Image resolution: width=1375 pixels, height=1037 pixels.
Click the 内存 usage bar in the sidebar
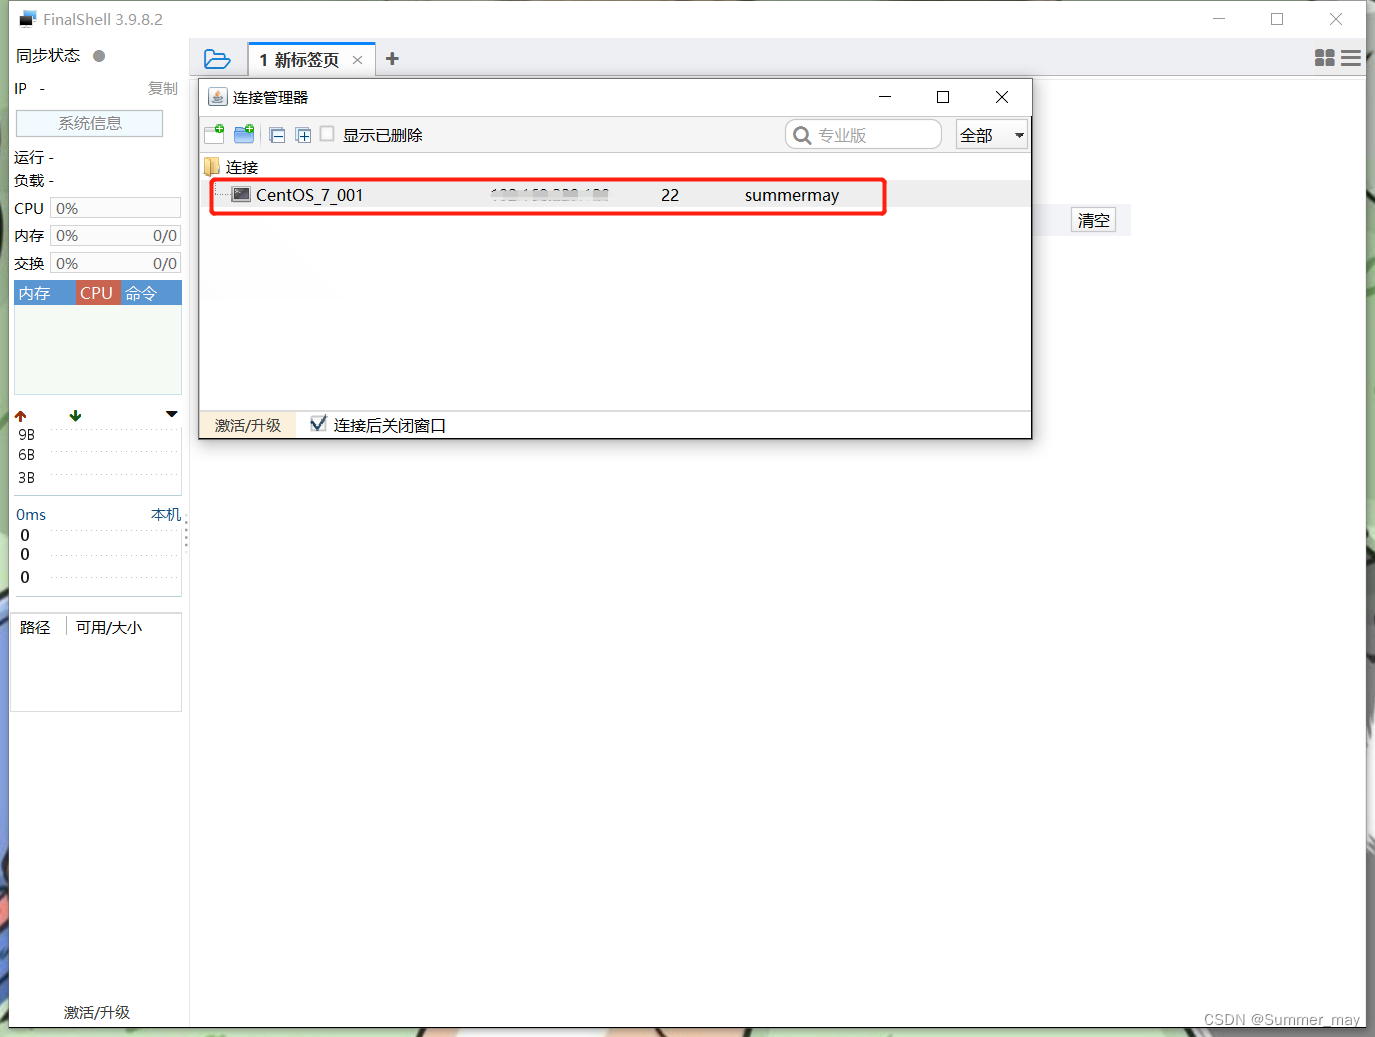115,235
